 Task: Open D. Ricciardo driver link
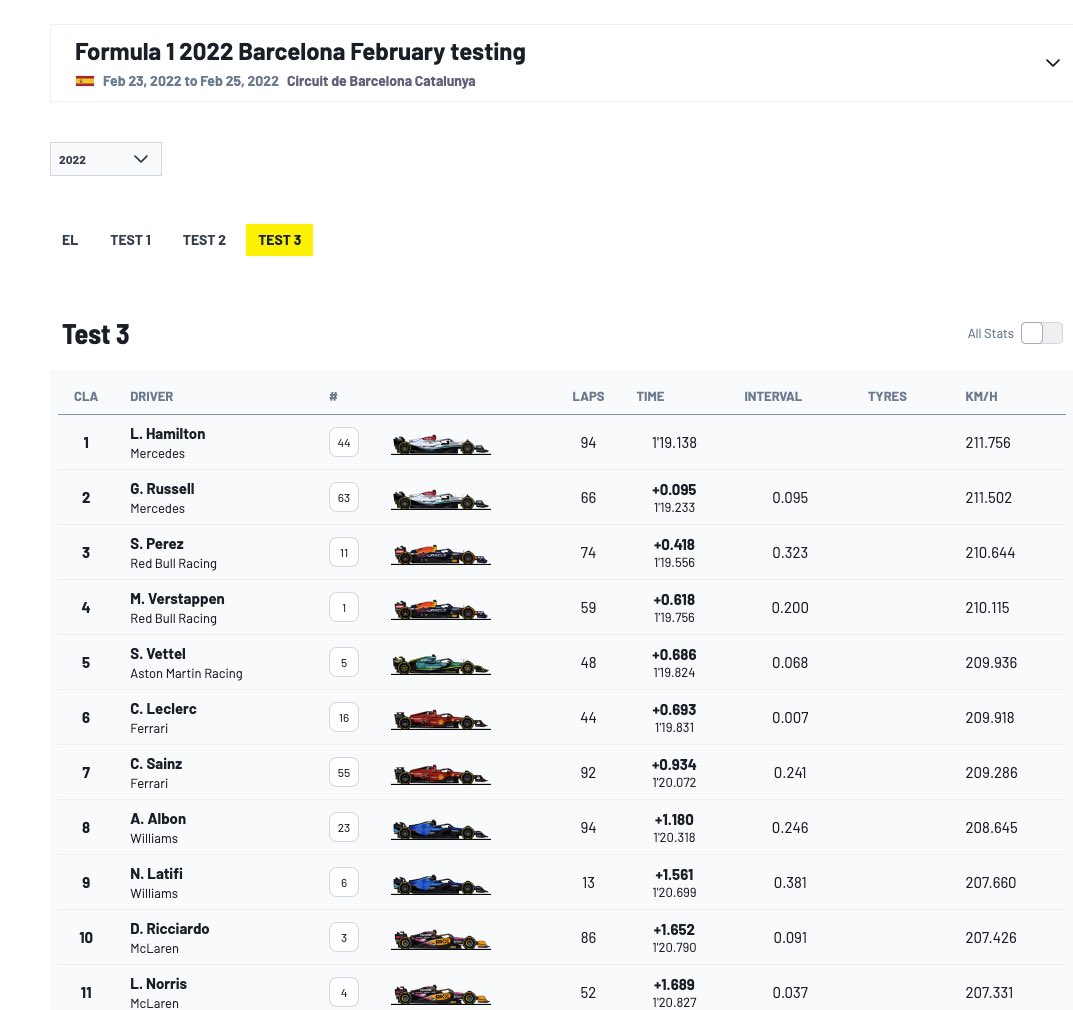click(x=170, y=929)
